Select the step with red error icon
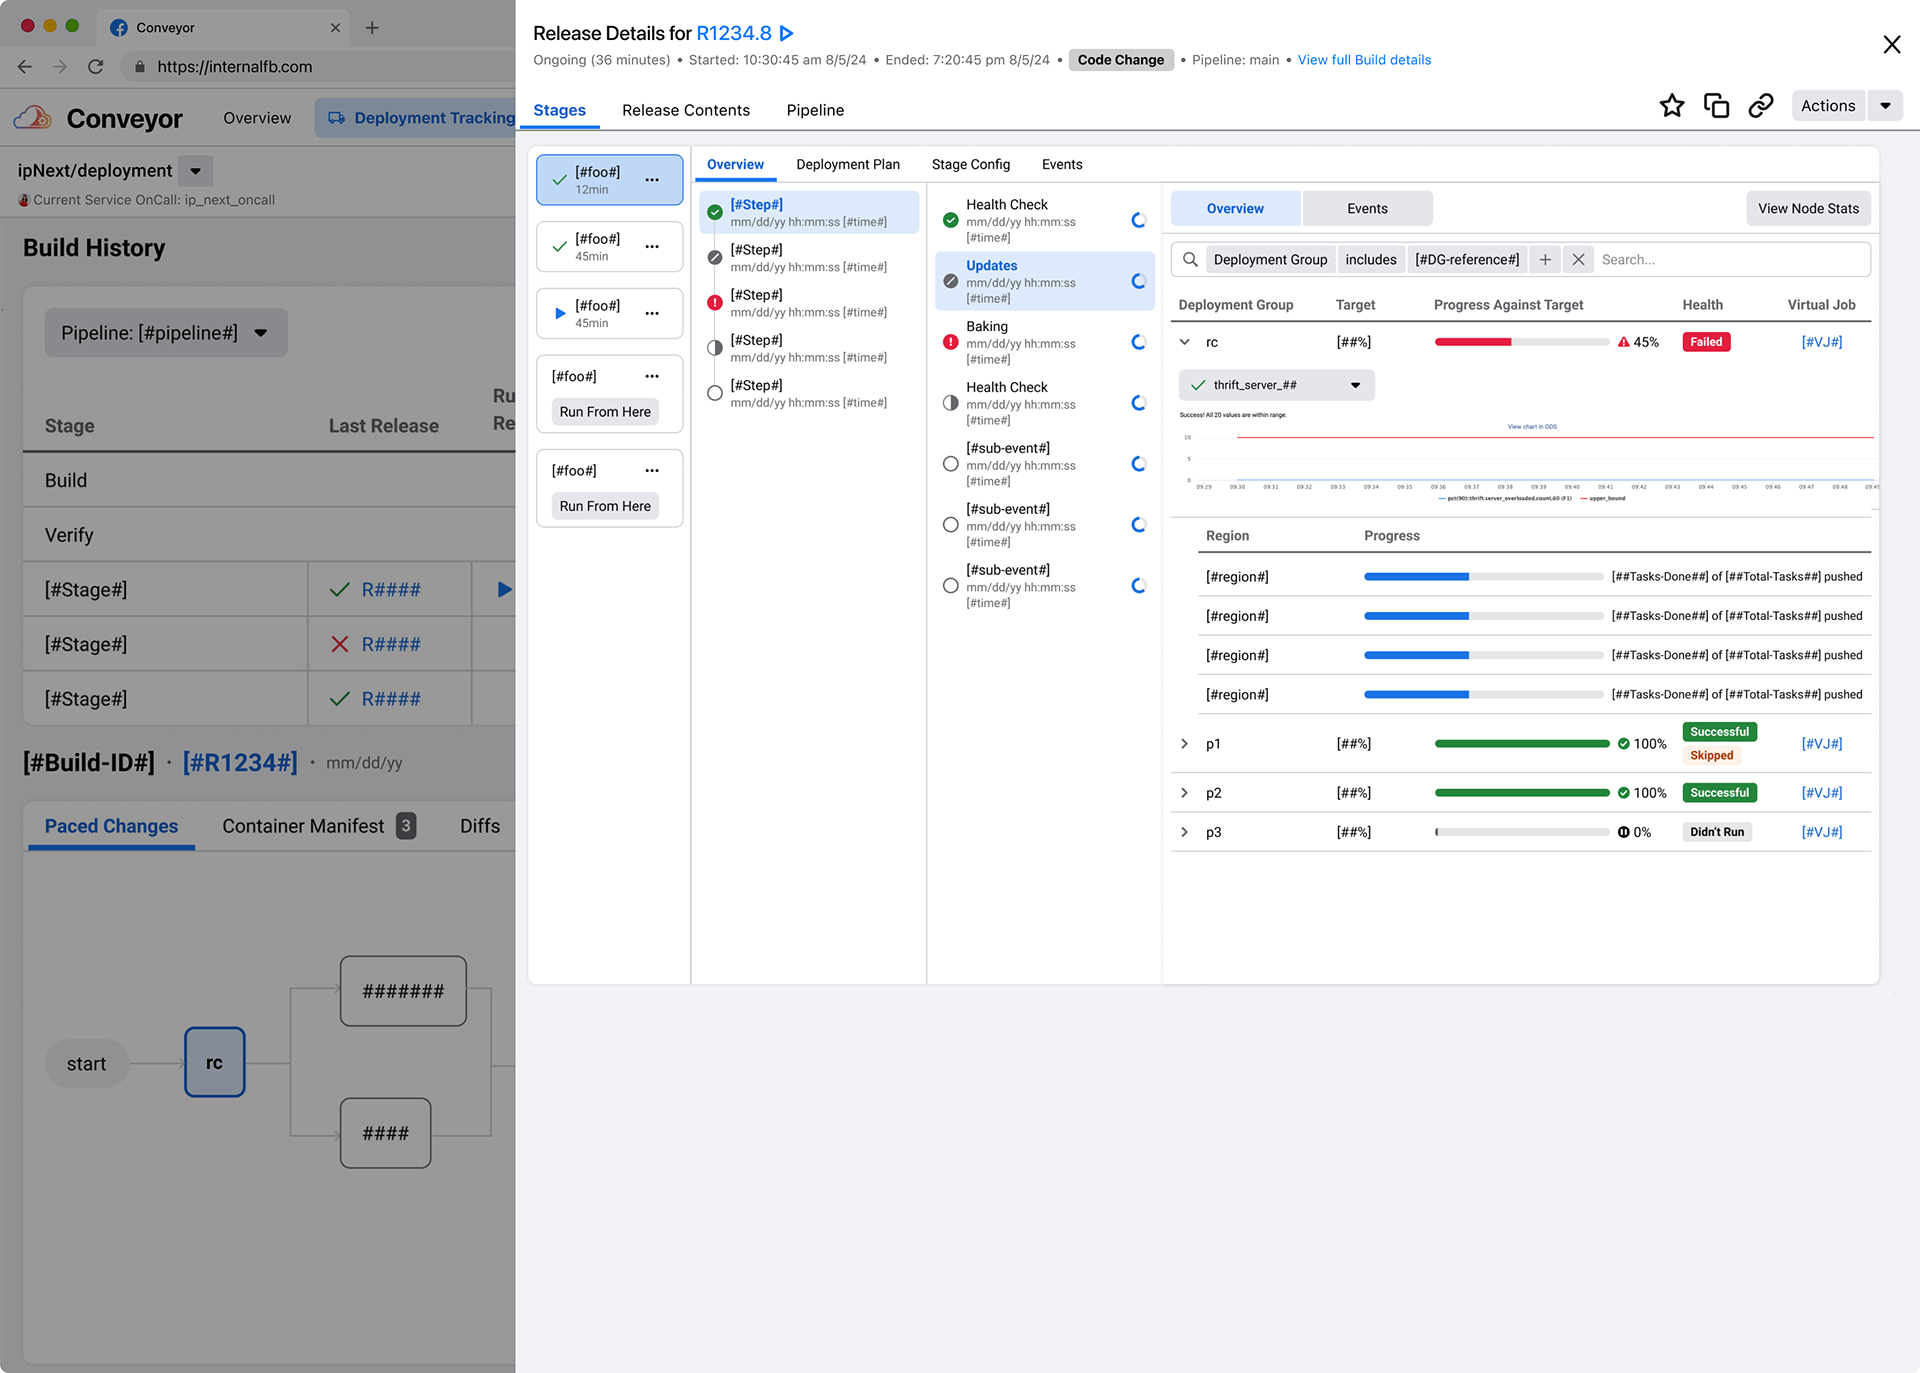 pos(808,303)
